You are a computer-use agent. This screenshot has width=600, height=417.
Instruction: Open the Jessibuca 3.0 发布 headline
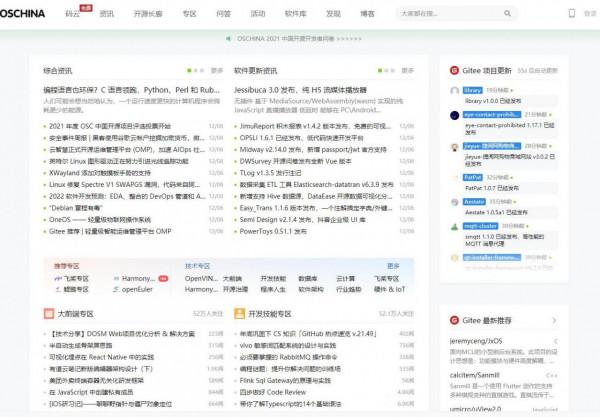coord(300,90)
